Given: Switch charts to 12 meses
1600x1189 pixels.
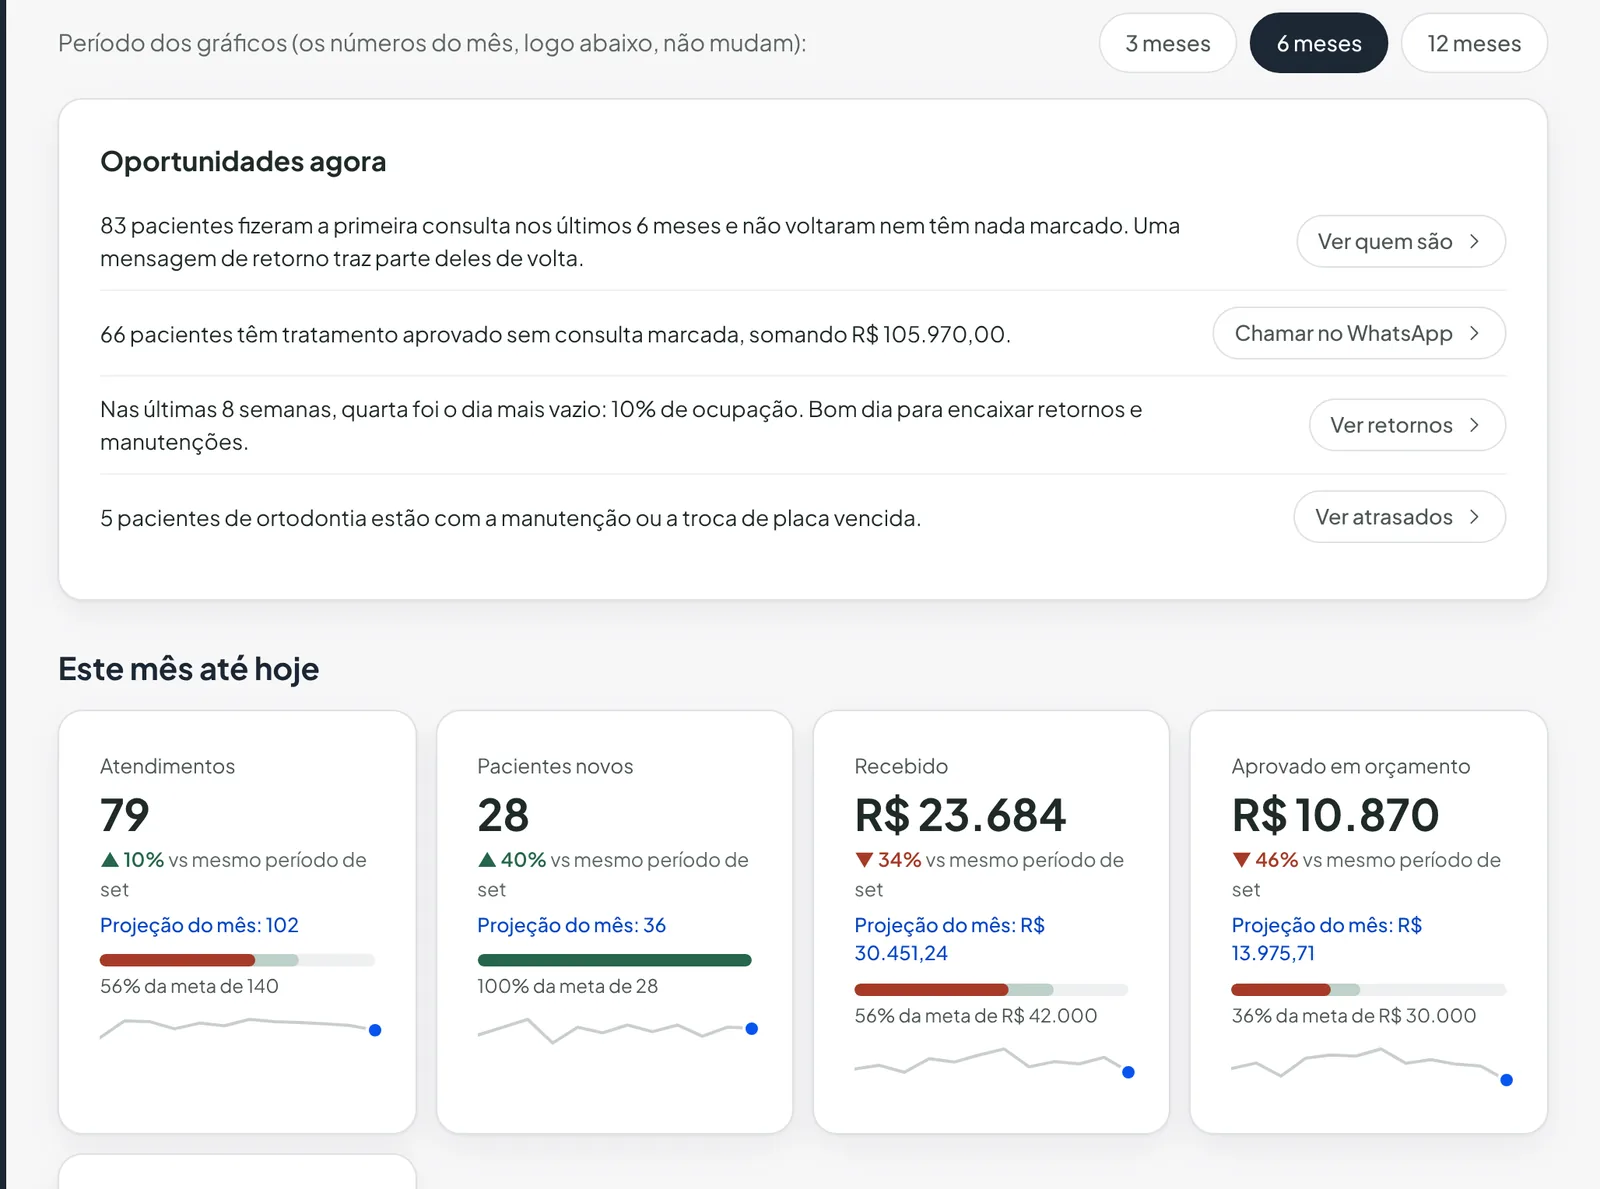Looking at the screenshot, I should click(x=1474, y=43).
